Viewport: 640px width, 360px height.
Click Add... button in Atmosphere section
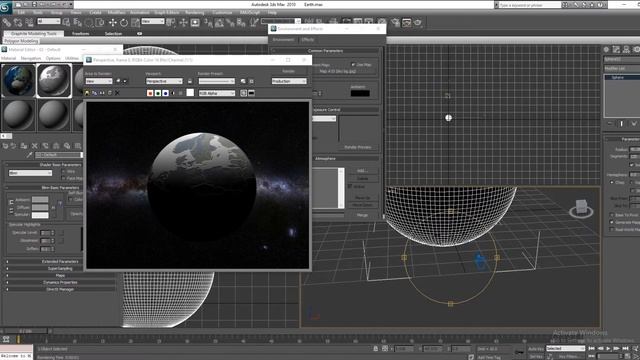click(x=362, y=171)
